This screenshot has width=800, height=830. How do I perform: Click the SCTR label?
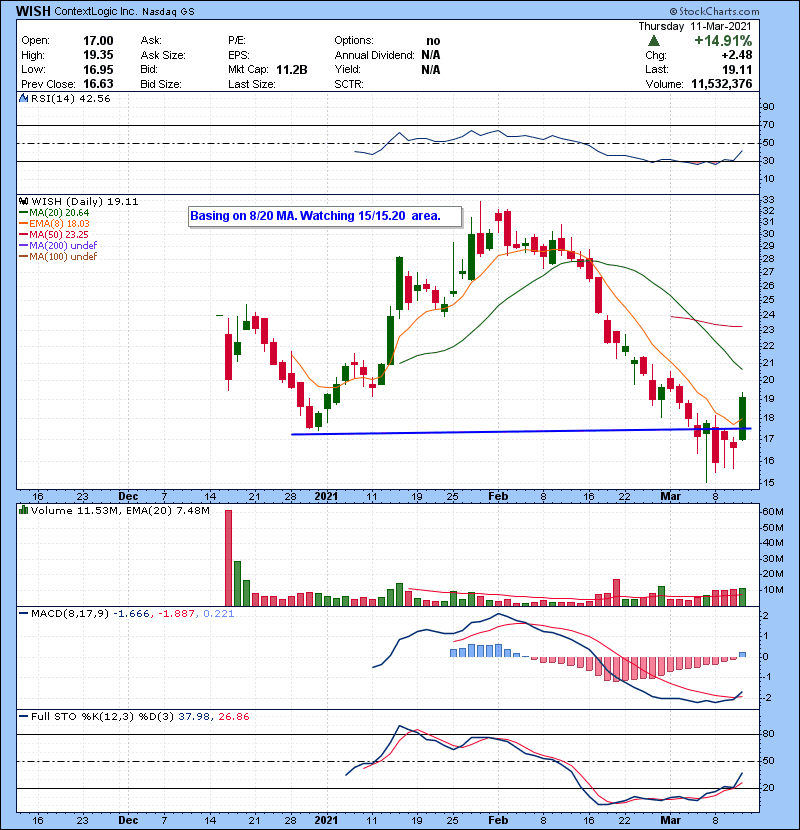click(x=349, y=84)
